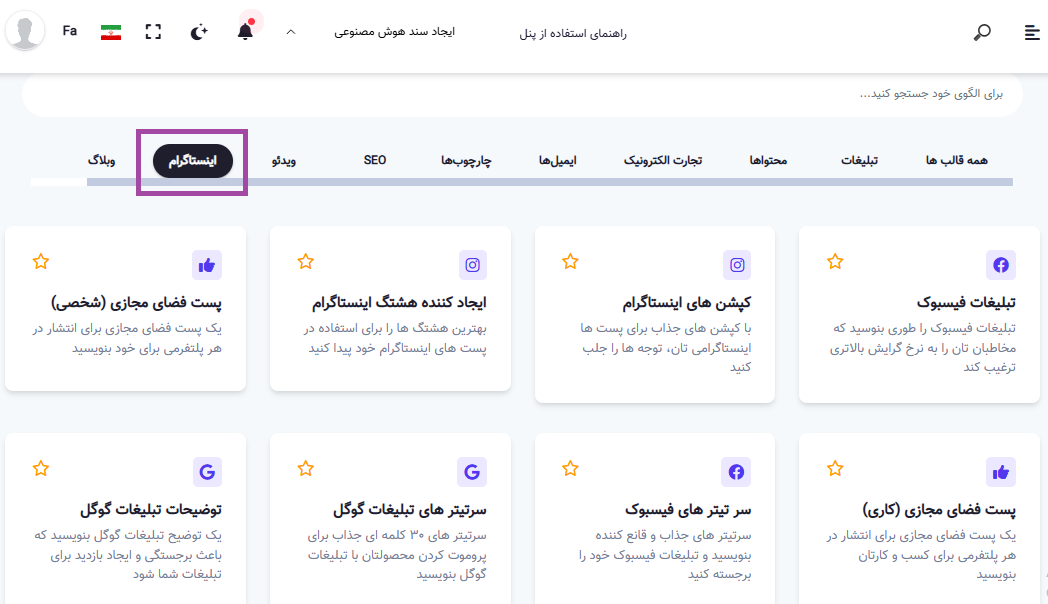Open توضیحات تبلیغات گوگل template title
Image resolution: width=1048 pixels, height=604 pixels.
coord(151,510)
